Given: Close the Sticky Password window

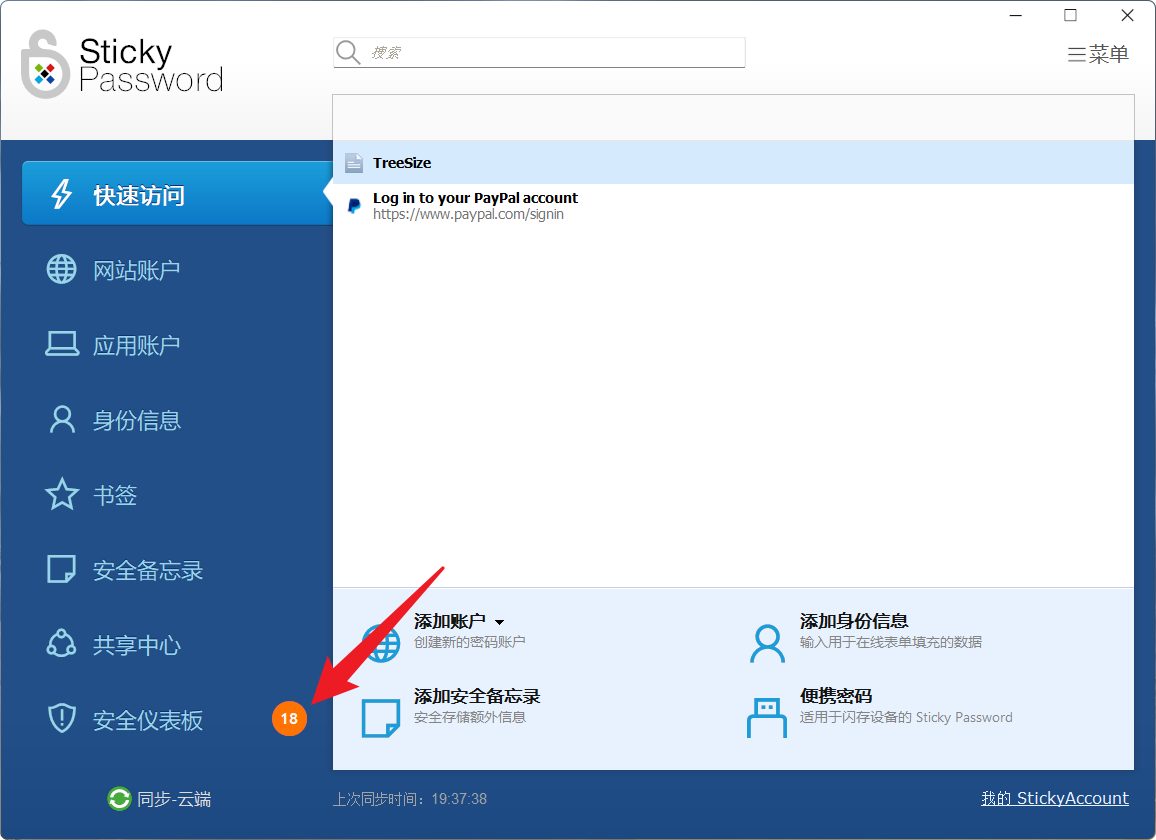Looking at the screenshot, I should click(1127, 15).
